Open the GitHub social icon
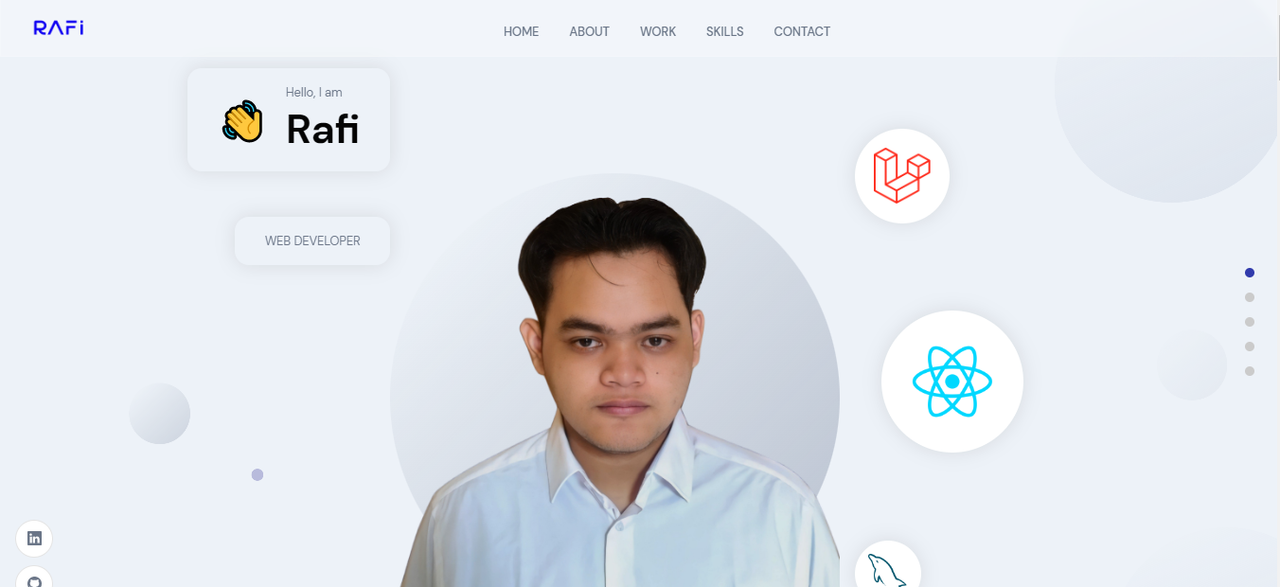Viewport: 1280px width, 587px height. [x=34, y=577]
